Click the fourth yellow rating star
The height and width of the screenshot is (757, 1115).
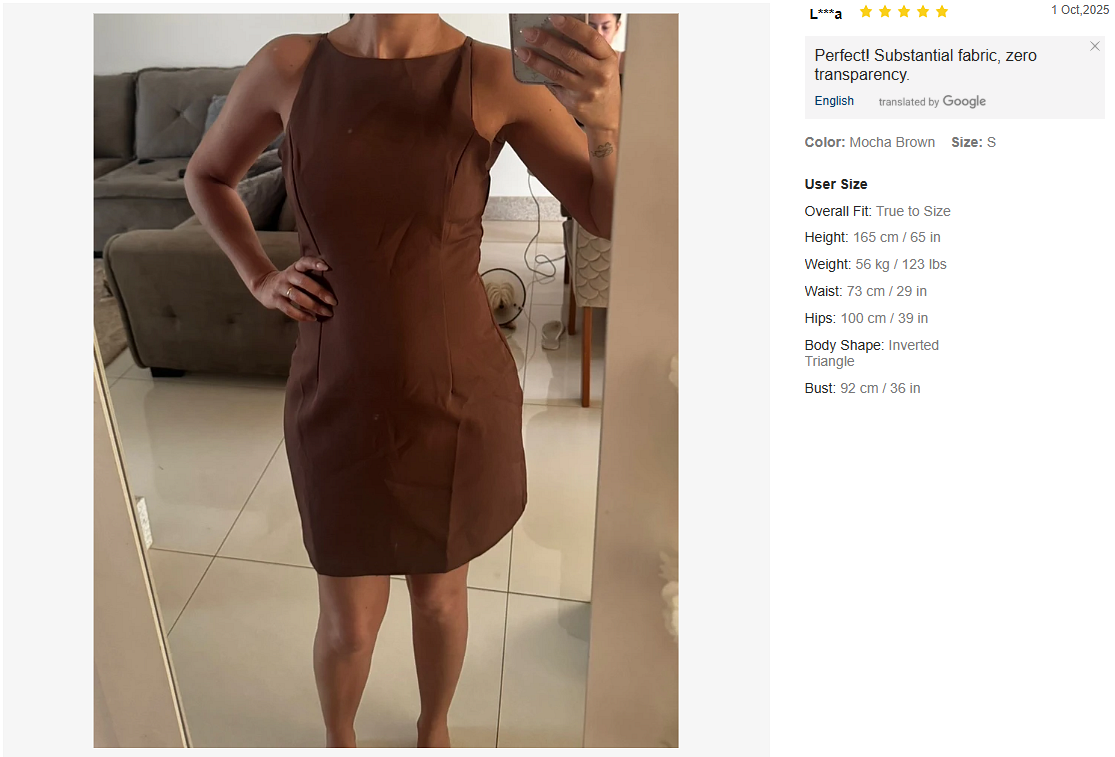tap(923, 11)
